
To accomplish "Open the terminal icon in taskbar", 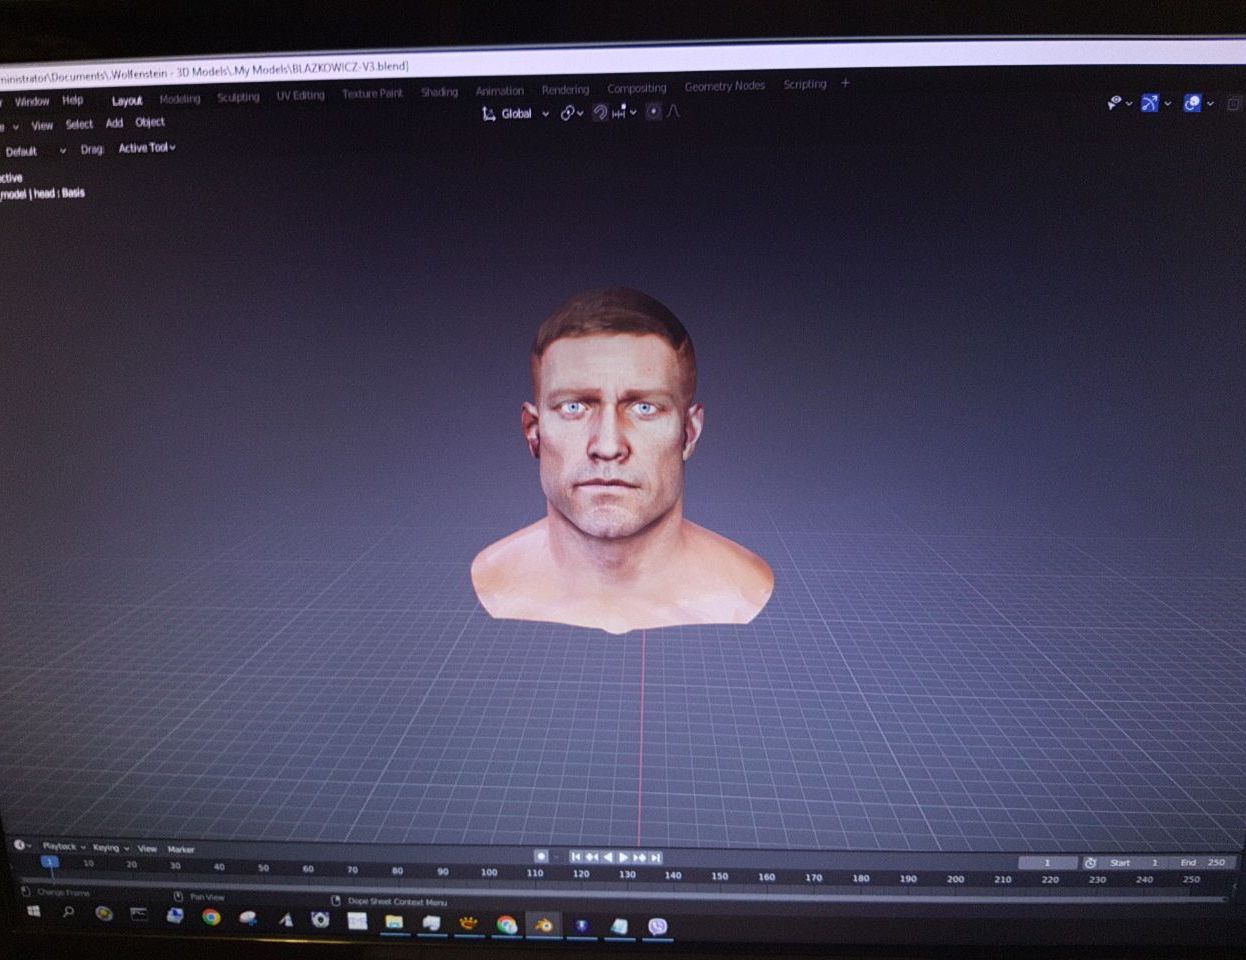I will point(139,914).
